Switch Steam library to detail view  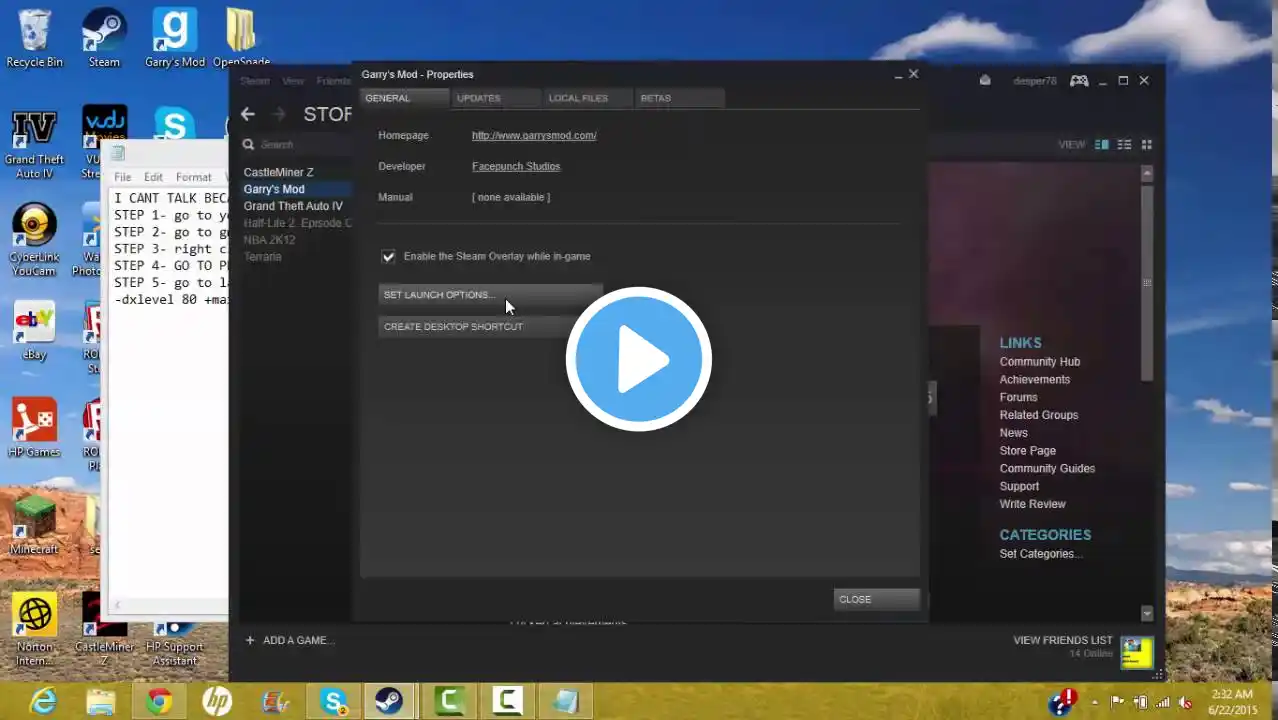[1101, 144]
